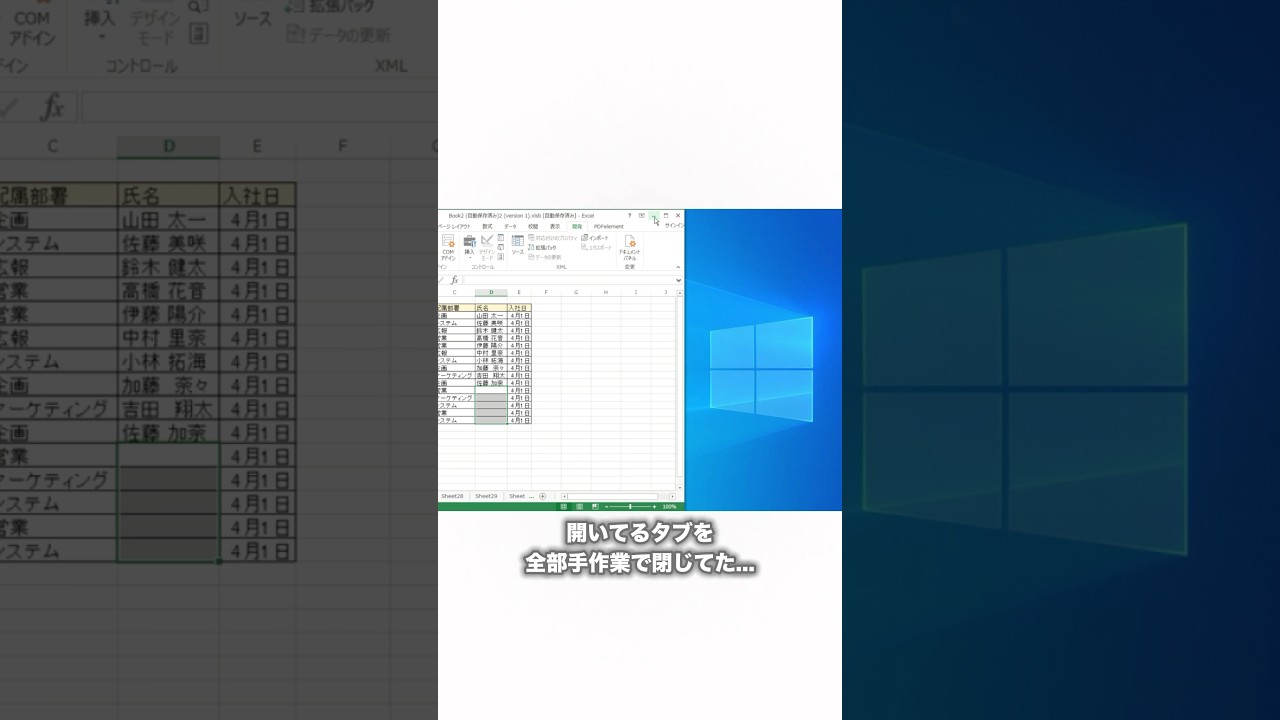Open the Sheet29 worksheet tab

coord(486,496)
